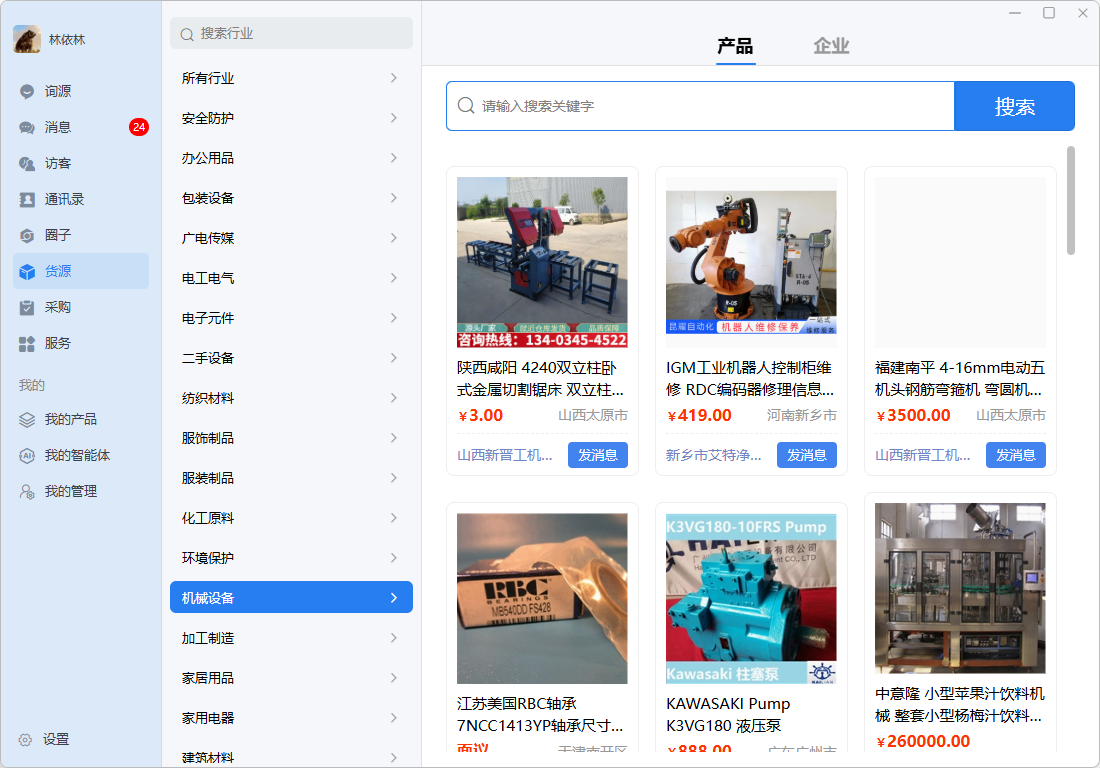1100x768 pixels.
Task: Maximize the application window
Action: pos(1049,13)
